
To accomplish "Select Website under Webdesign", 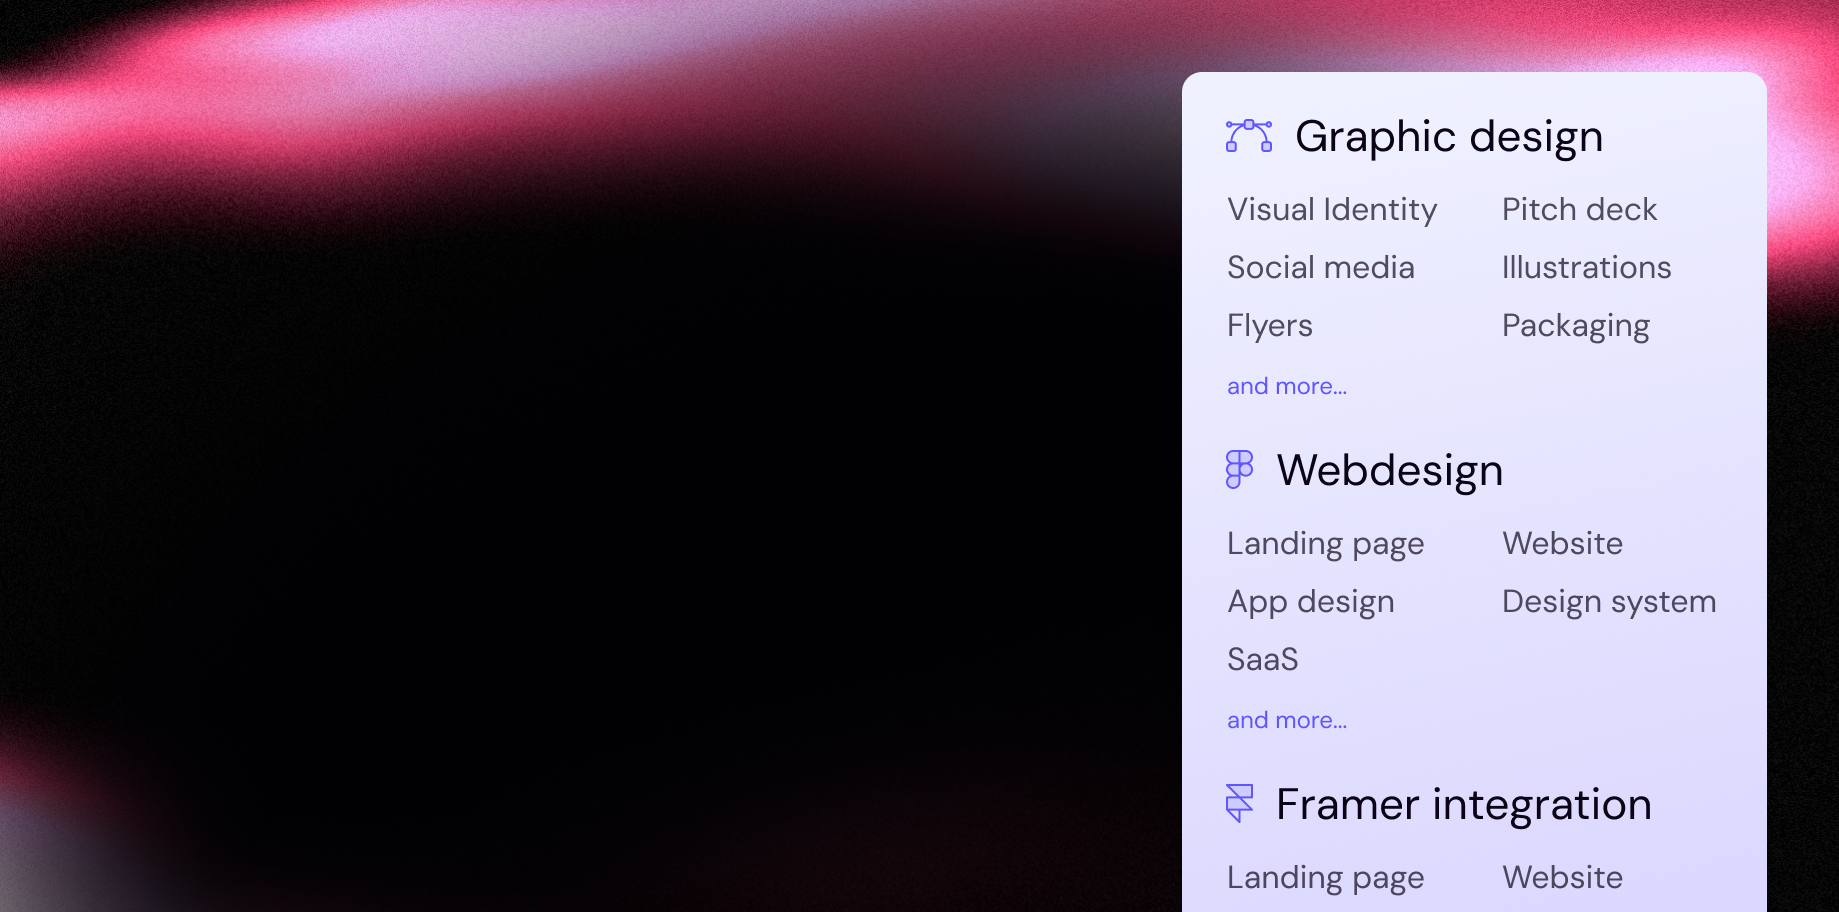I will pos(1562,544).
